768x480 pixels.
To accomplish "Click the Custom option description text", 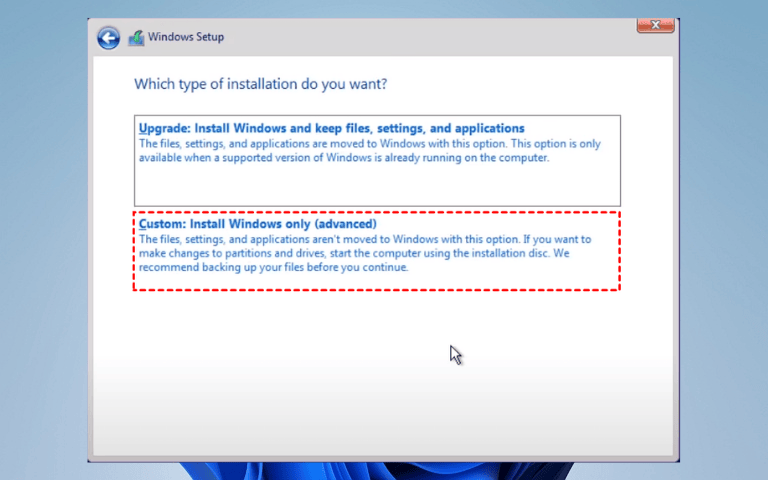I will 365,254.
